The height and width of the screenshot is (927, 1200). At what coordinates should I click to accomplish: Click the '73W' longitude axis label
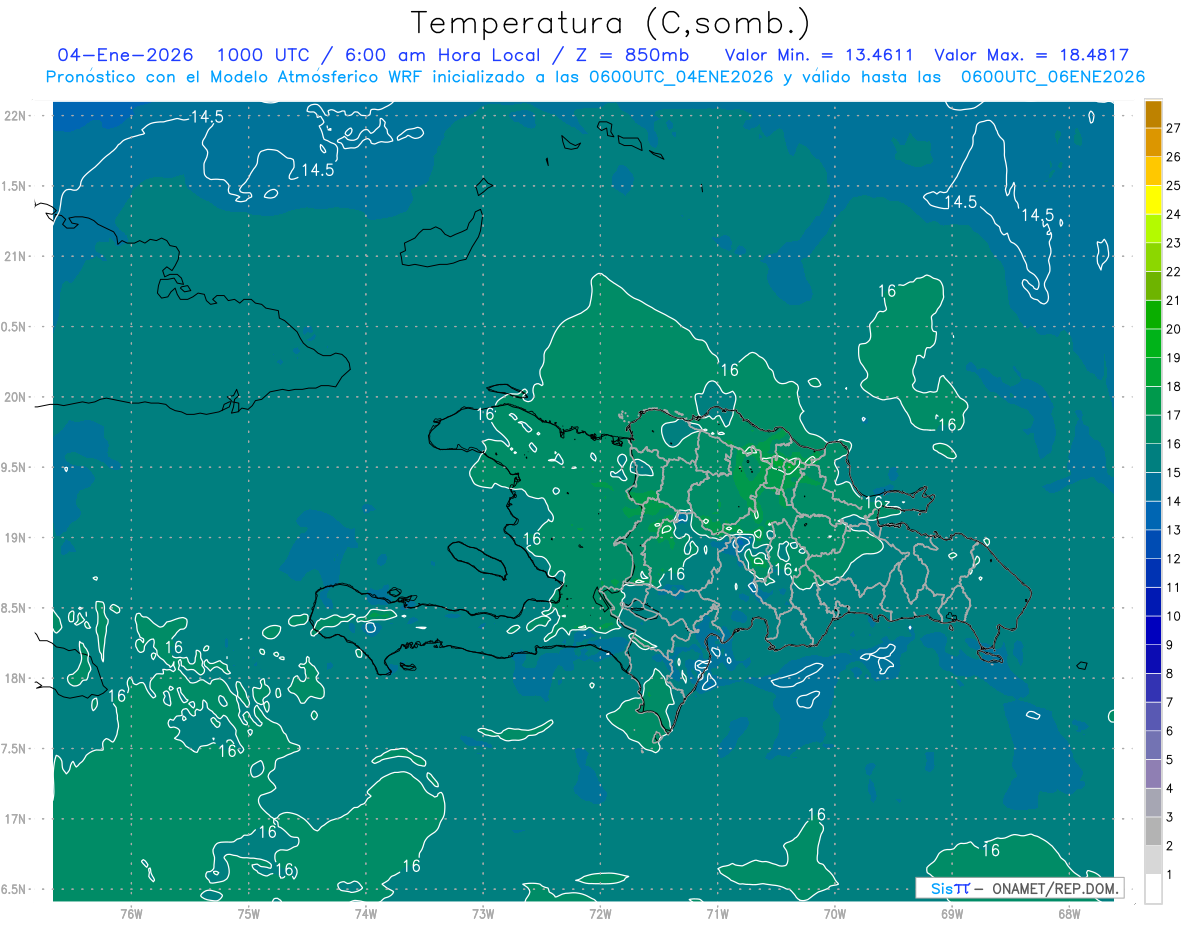[x=482, y=914]
